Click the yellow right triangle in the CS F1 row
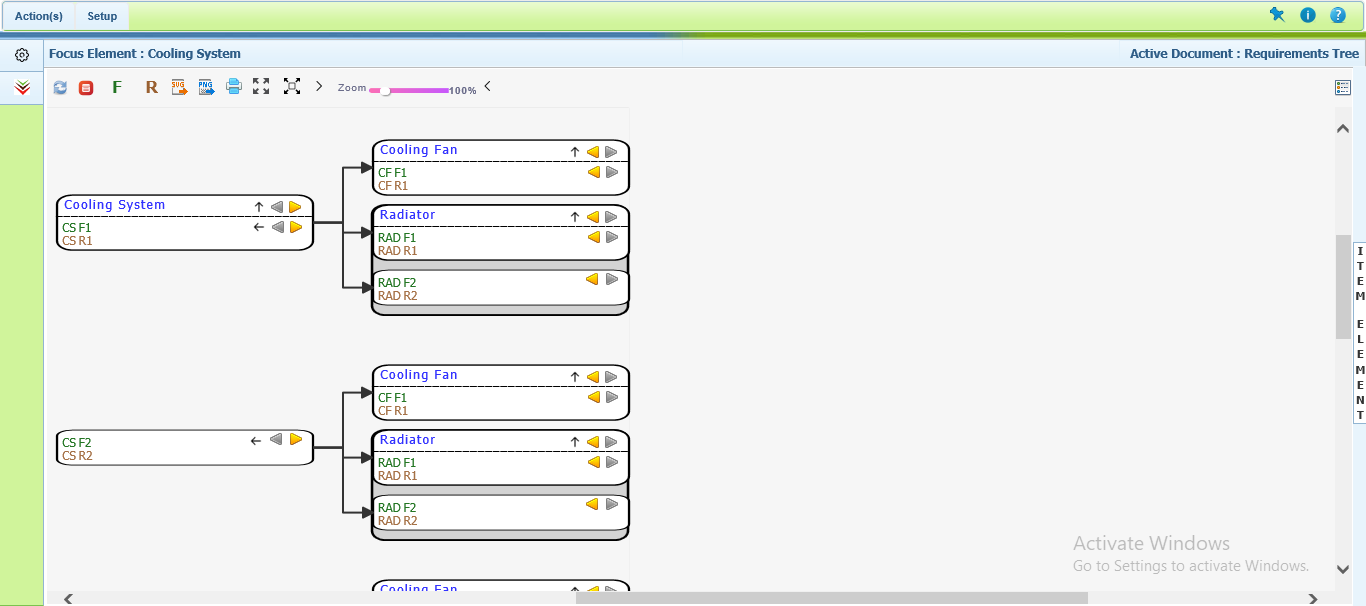 pyautogui.click(x=296, y=227)
